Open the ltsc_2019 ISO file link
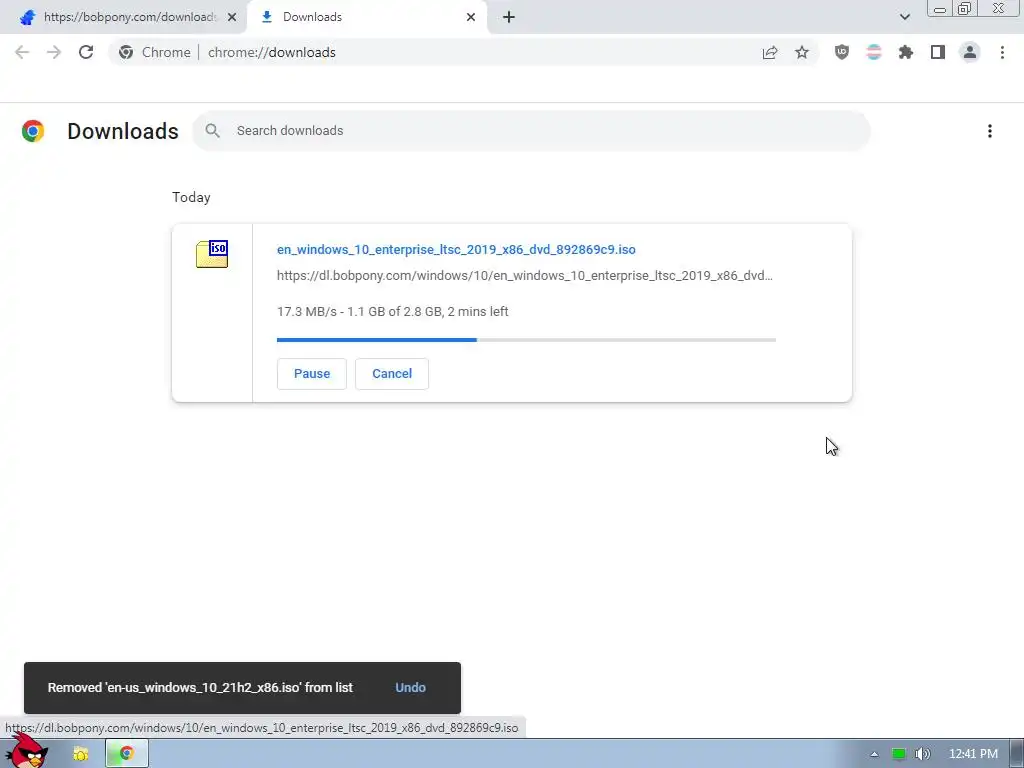1024x768 pixels. 456,249
